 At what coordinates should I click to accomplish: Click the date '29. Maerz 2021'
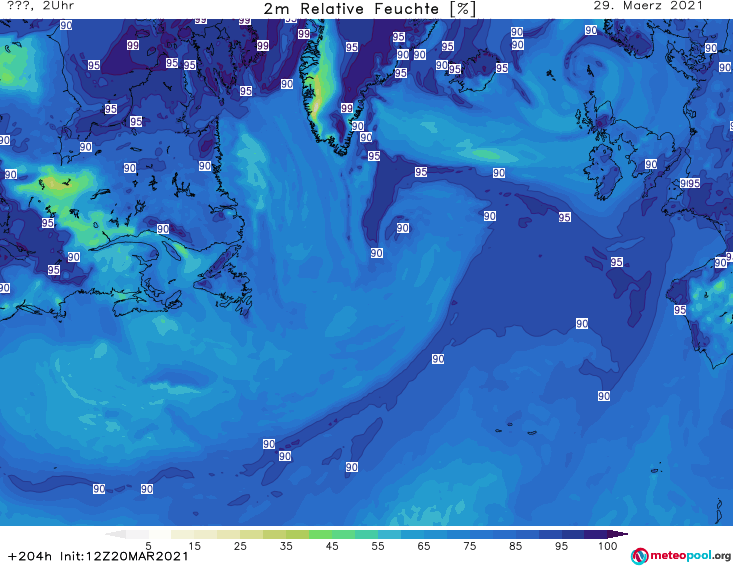[x=648, y=6]
